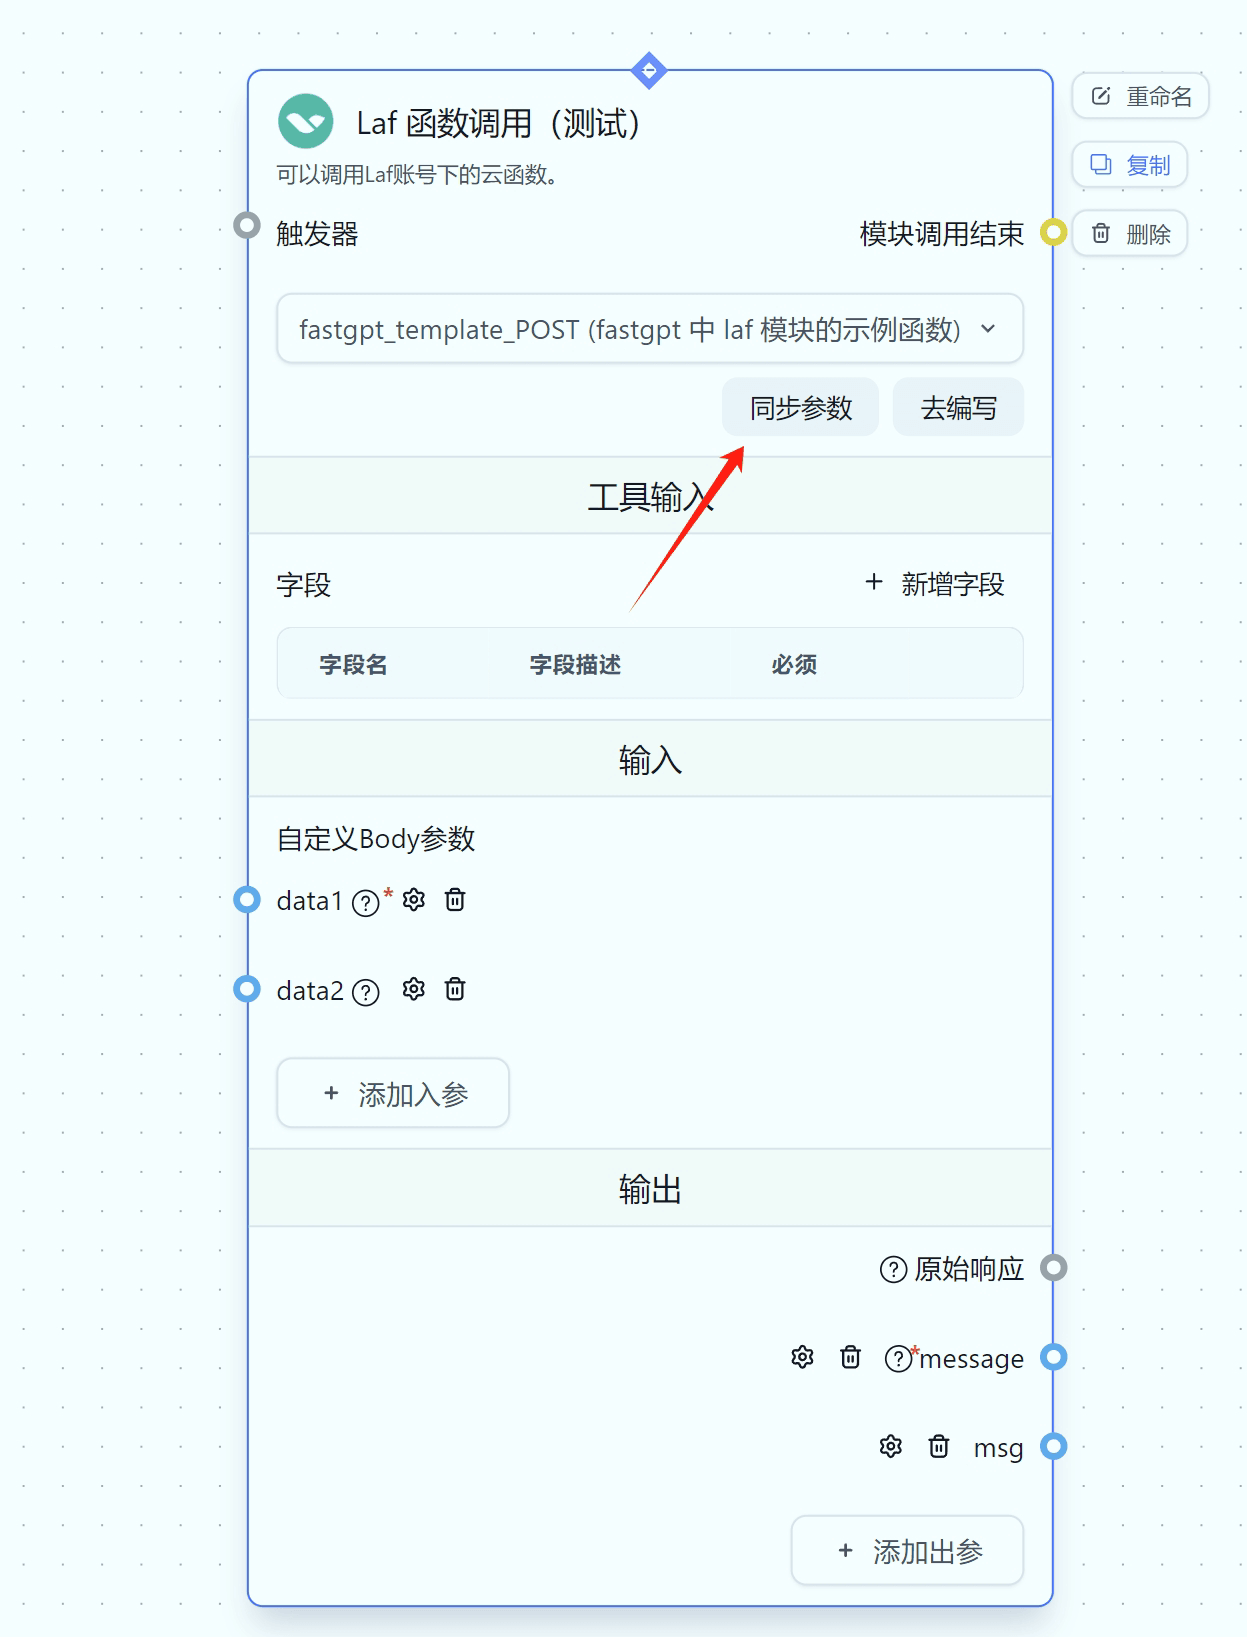Click the settings gear for data1
Viewport: 1247px width, 1637px height.
414,900
